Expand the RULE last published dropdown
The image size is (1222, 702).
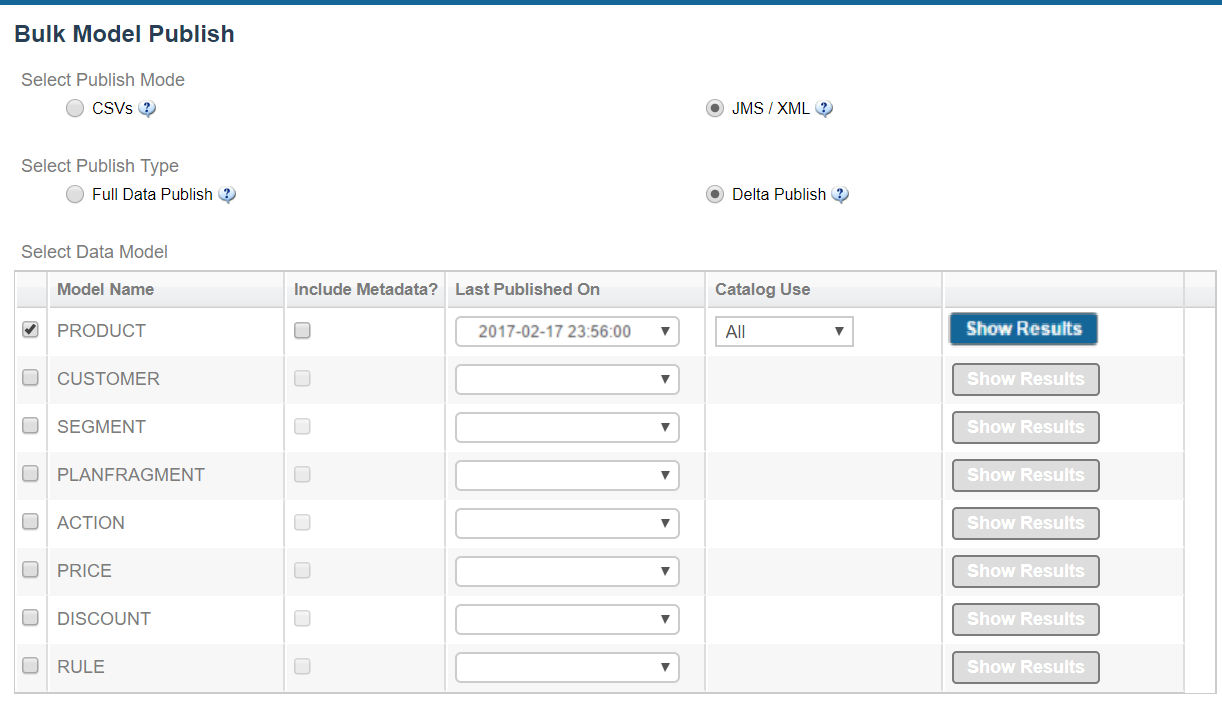tap(567, 668)
